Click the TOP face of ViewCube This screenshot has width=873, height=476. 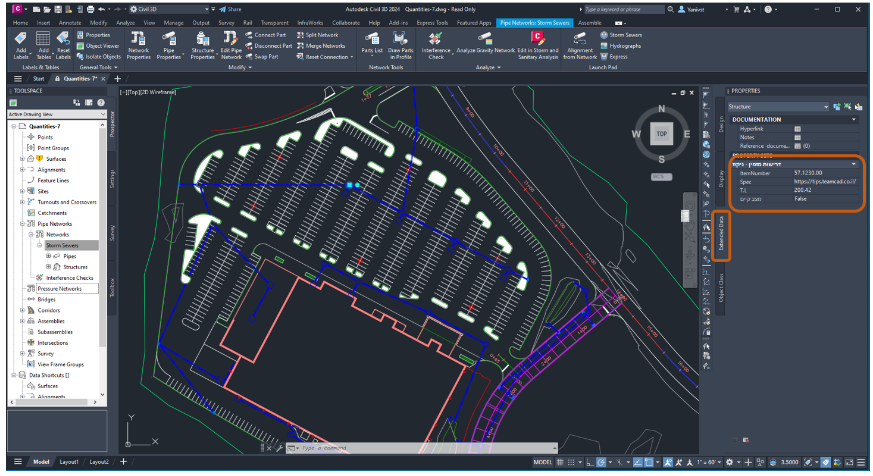[x=660, y=132]
